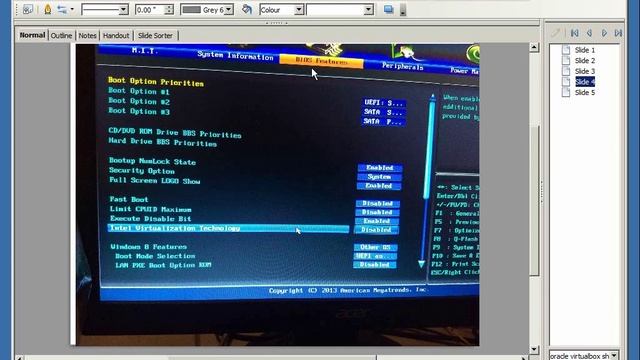
Task: Click the Area fill bucket icon
Action: point(247,9)
